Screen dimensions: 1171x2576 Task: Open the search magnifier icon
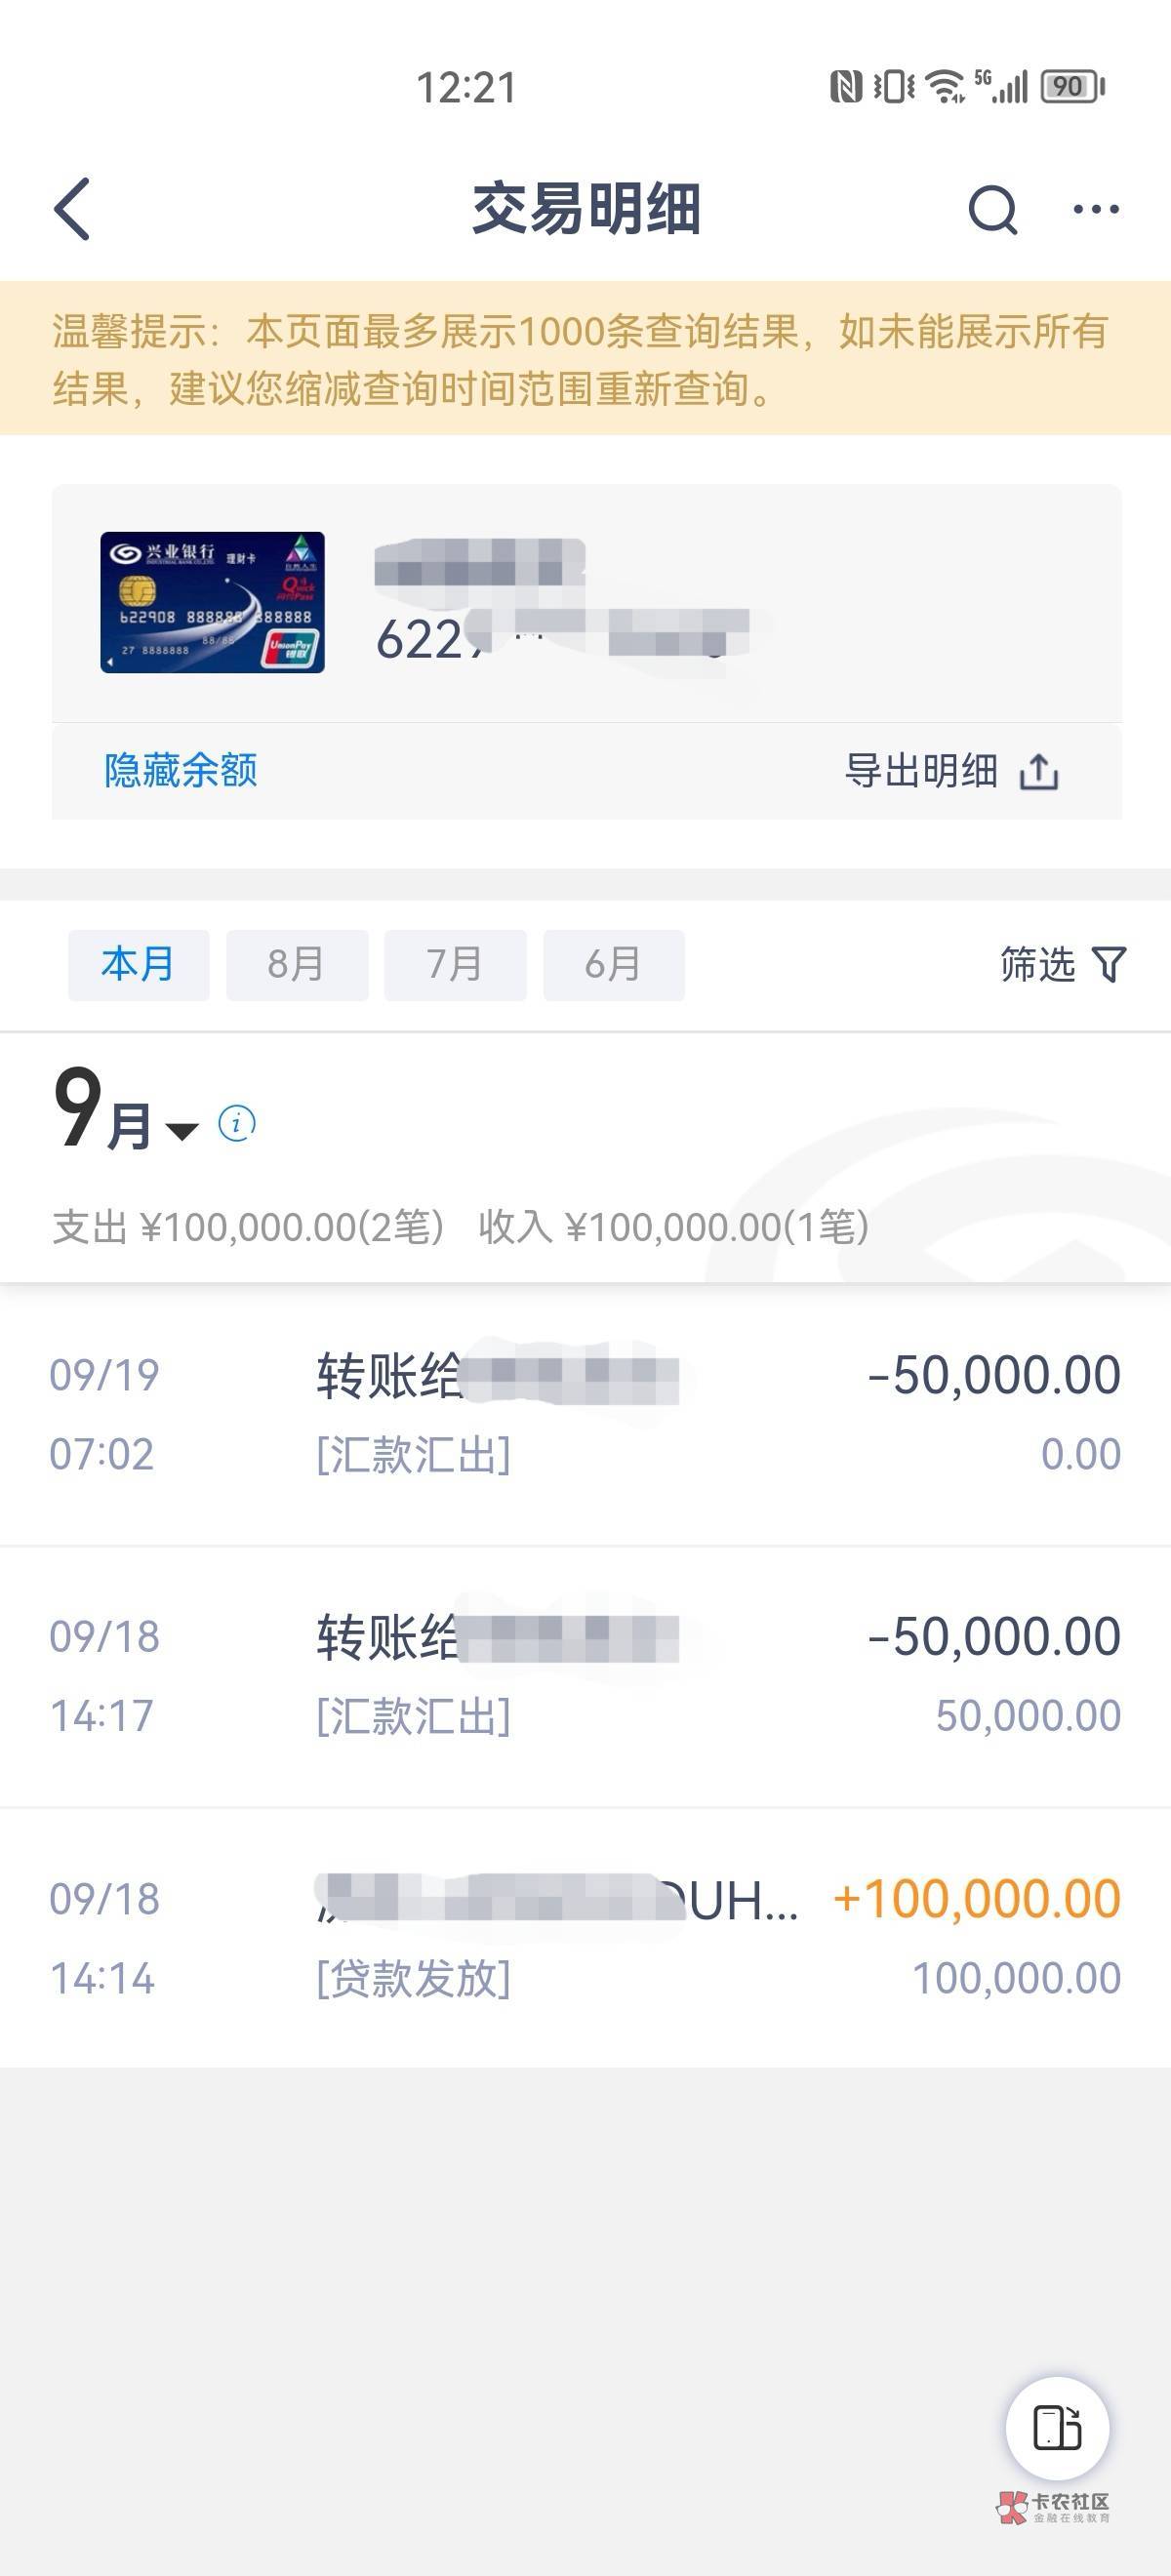(x=992, y=209)
